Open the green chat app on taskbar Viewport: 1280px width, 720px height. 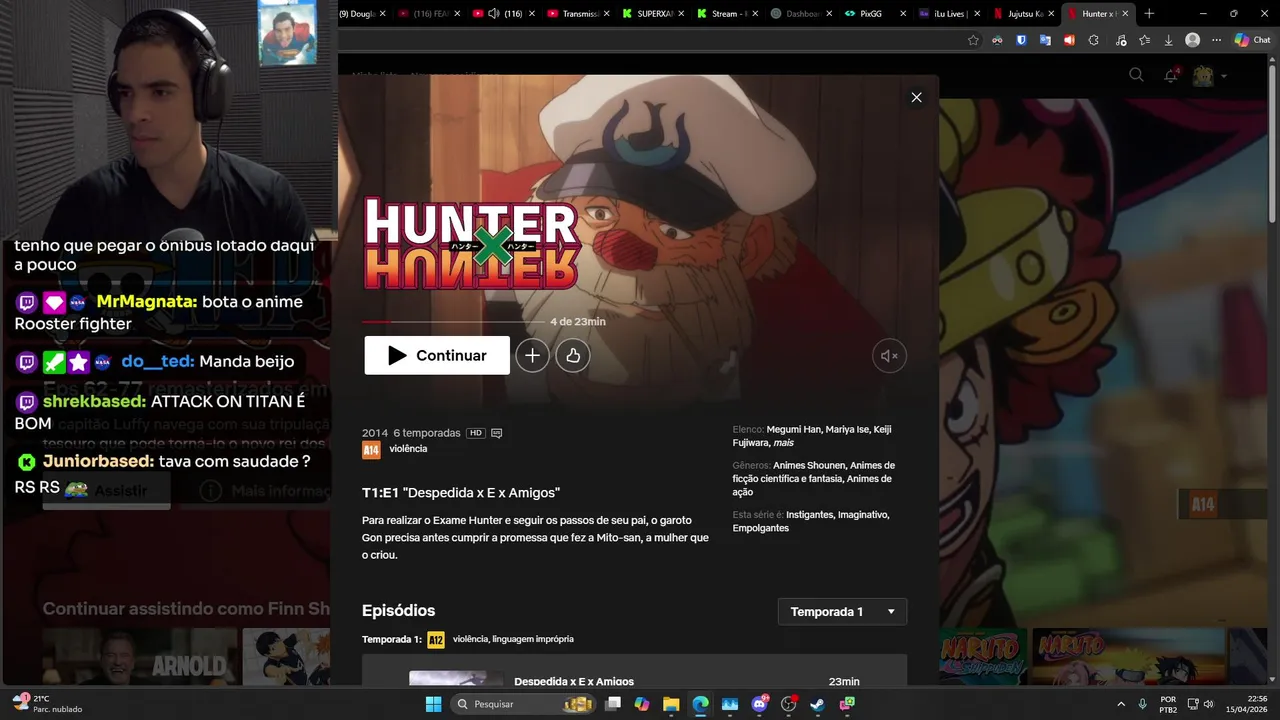click(x=847, y=704)
